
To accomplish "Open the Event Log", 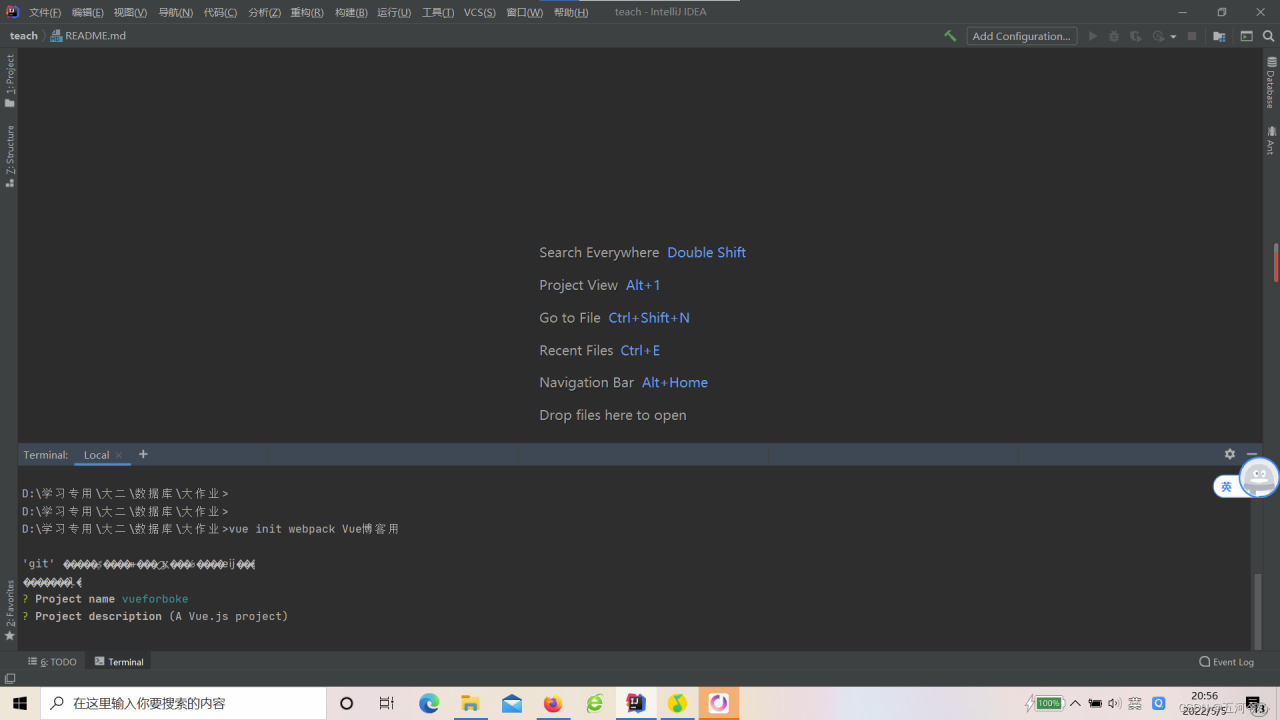I will coord(1227,662).
